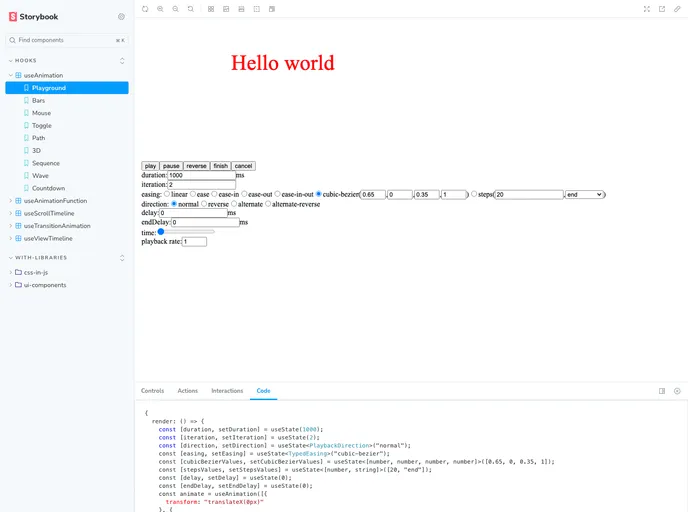Image resolution: width=688 pixels, height=512 pixels.
Task: Switch to the Actions tab
Action: click(x=188, y=391)
